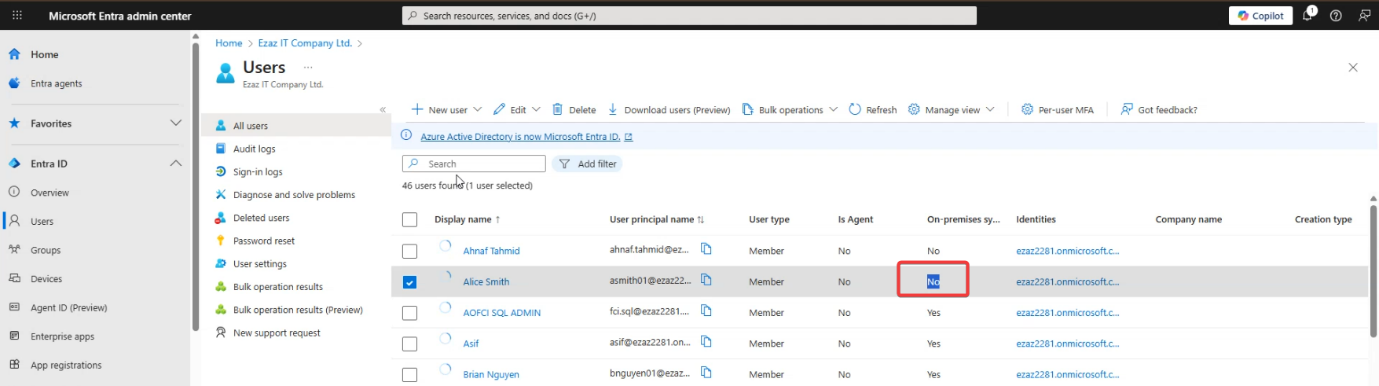Open Password reset
This screenshot has width=1379, height=386.
point(263,241)
